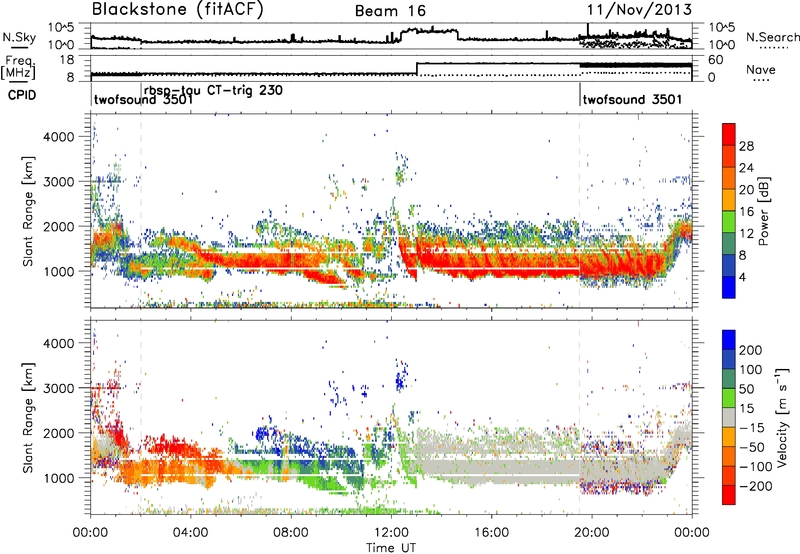Select the Time UT axis title
This screenshot has width=800, height=554.
click(391, 548)
